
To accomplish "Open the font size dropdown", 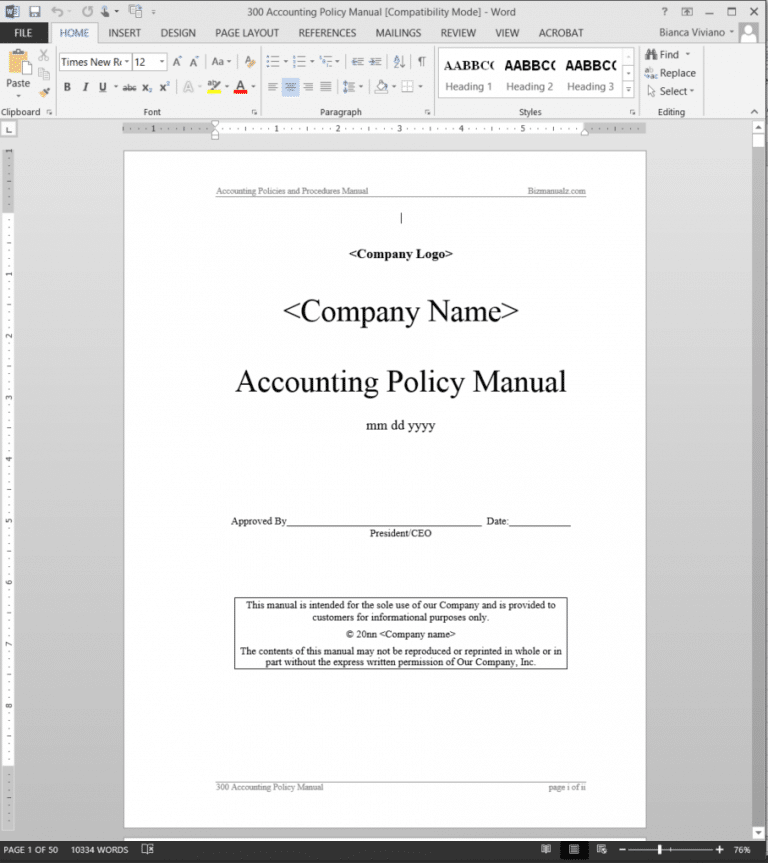I will tap(162, 62).
